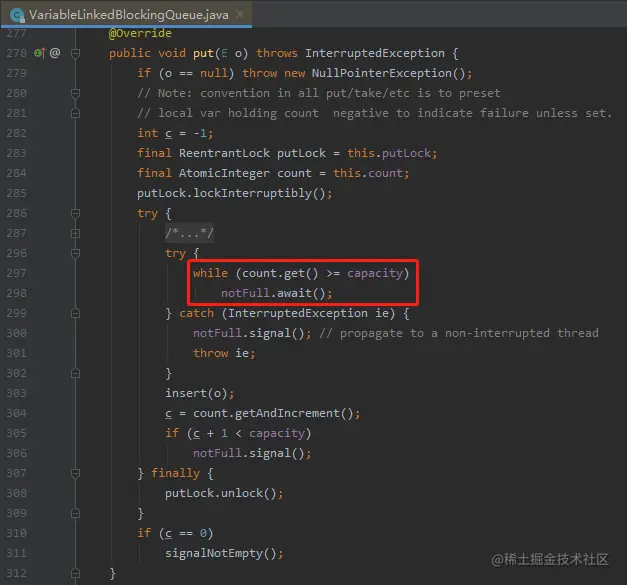Click notFull.signal() on line 300

pyautogui.click(x=252, y=333)
